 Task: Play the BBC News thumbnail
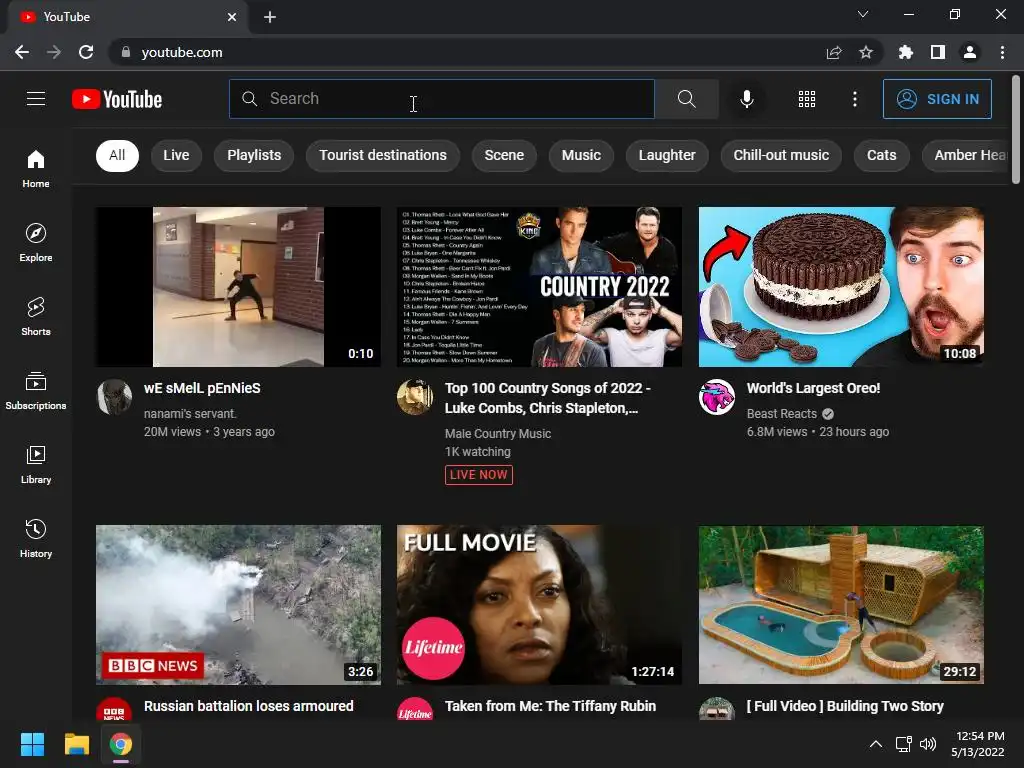tap(238, 605)
